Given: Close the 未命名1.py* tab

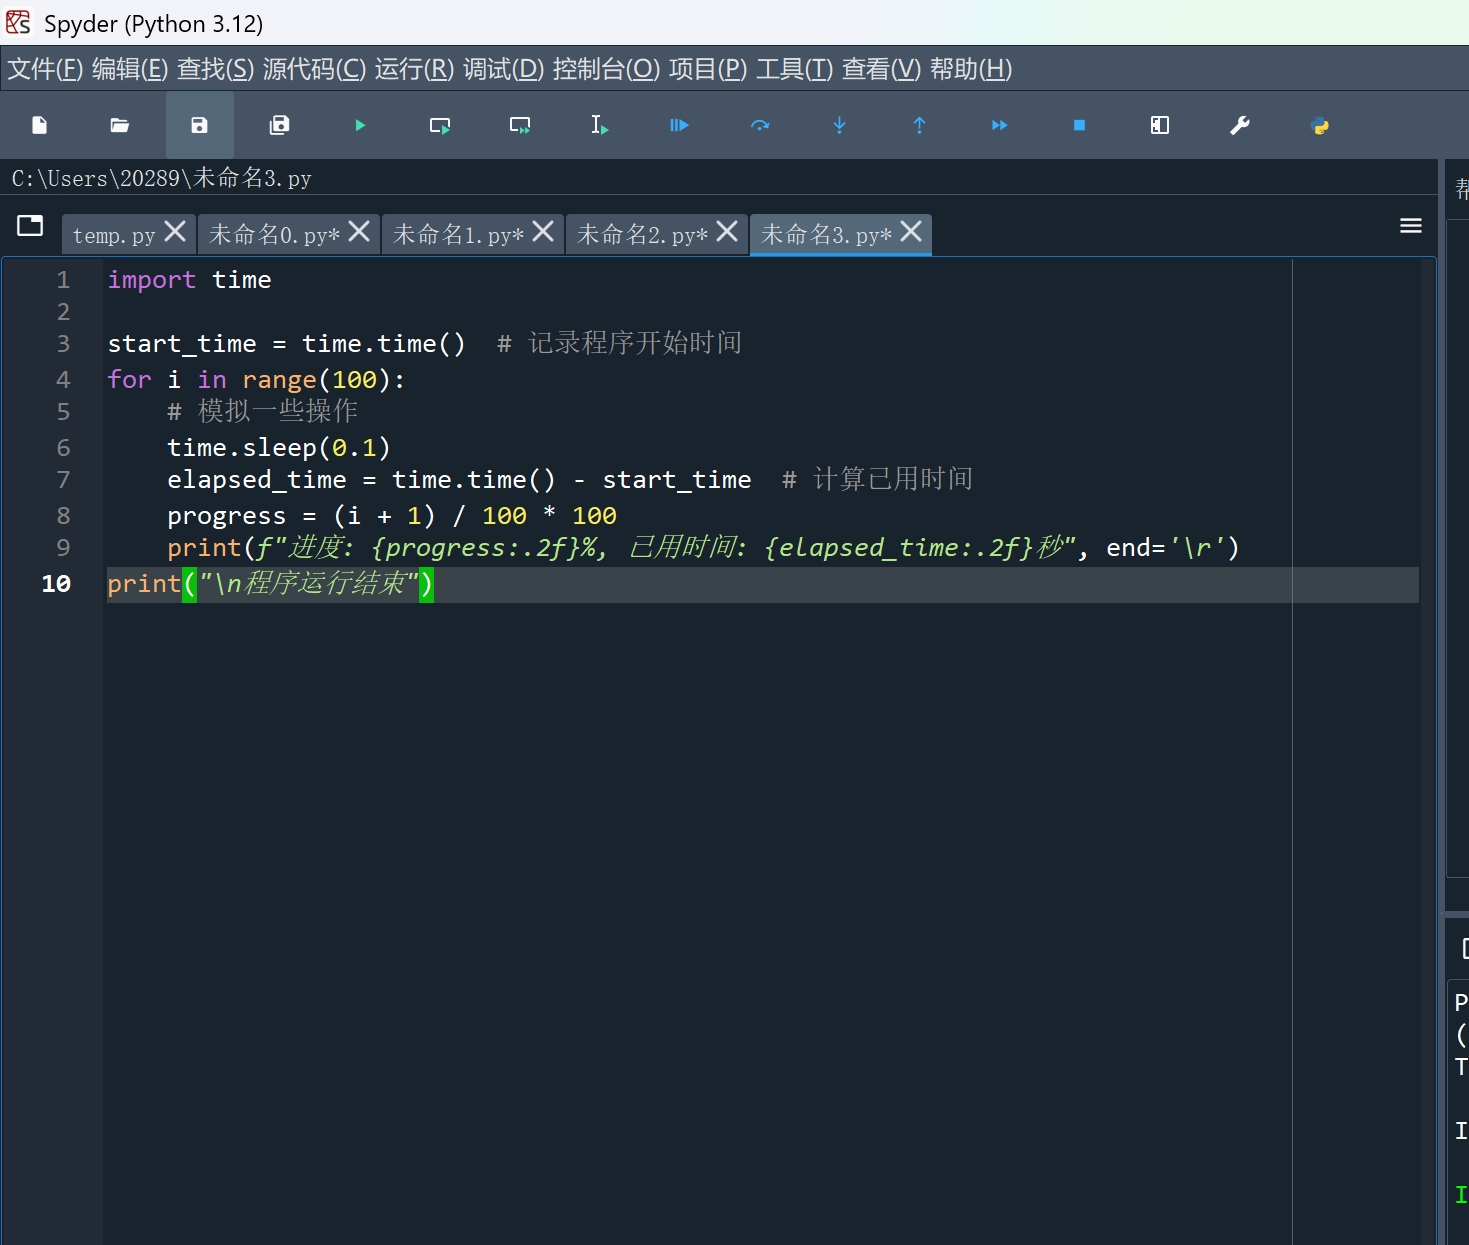Looking at the screenshot, I should [x=543, y=232].
